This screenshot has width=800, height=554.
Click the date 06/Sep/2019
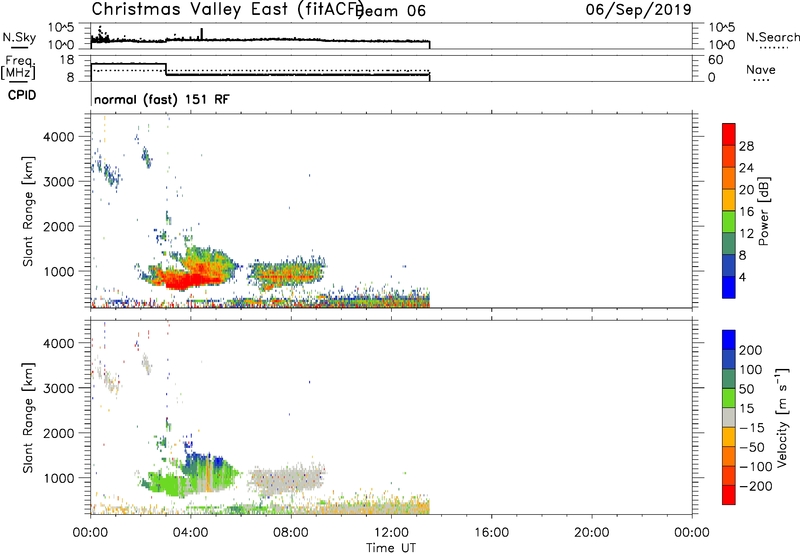coord(638,9)
